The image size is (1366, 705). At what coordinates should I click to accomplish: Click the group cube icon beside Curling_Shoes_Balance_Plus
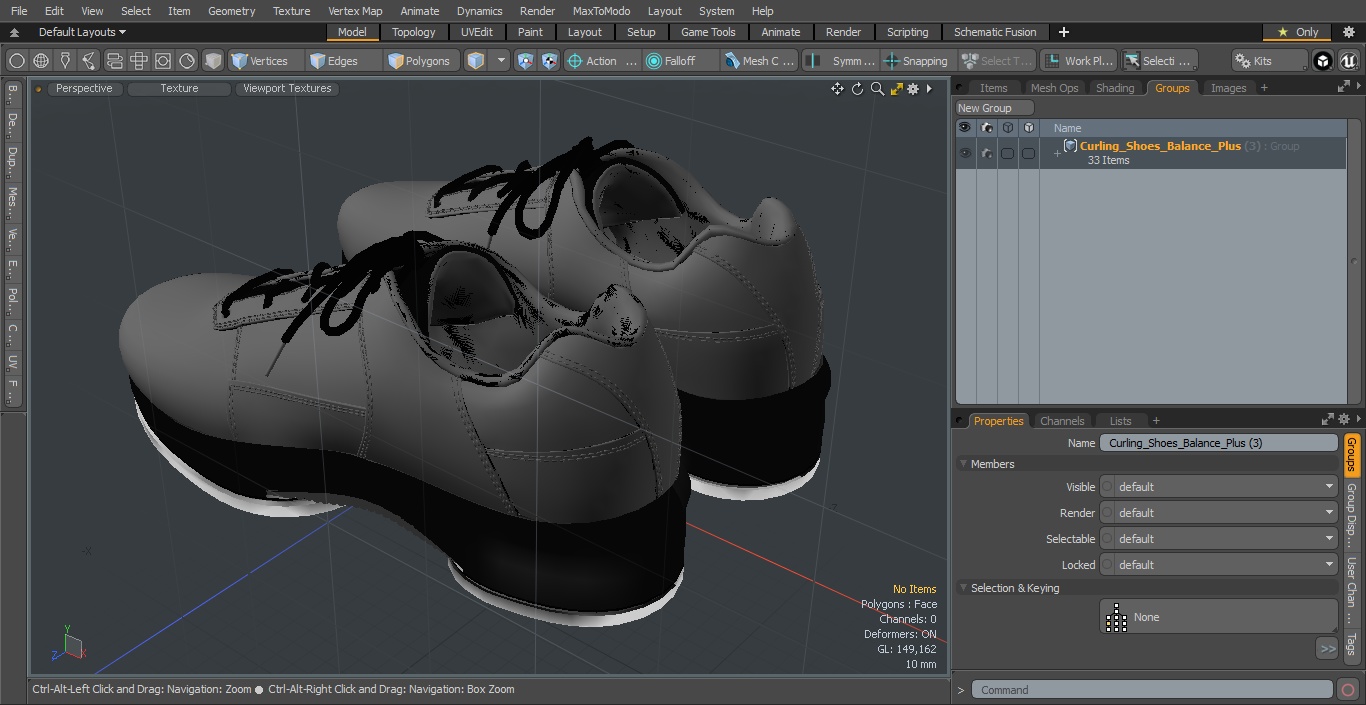point(1070,146)
